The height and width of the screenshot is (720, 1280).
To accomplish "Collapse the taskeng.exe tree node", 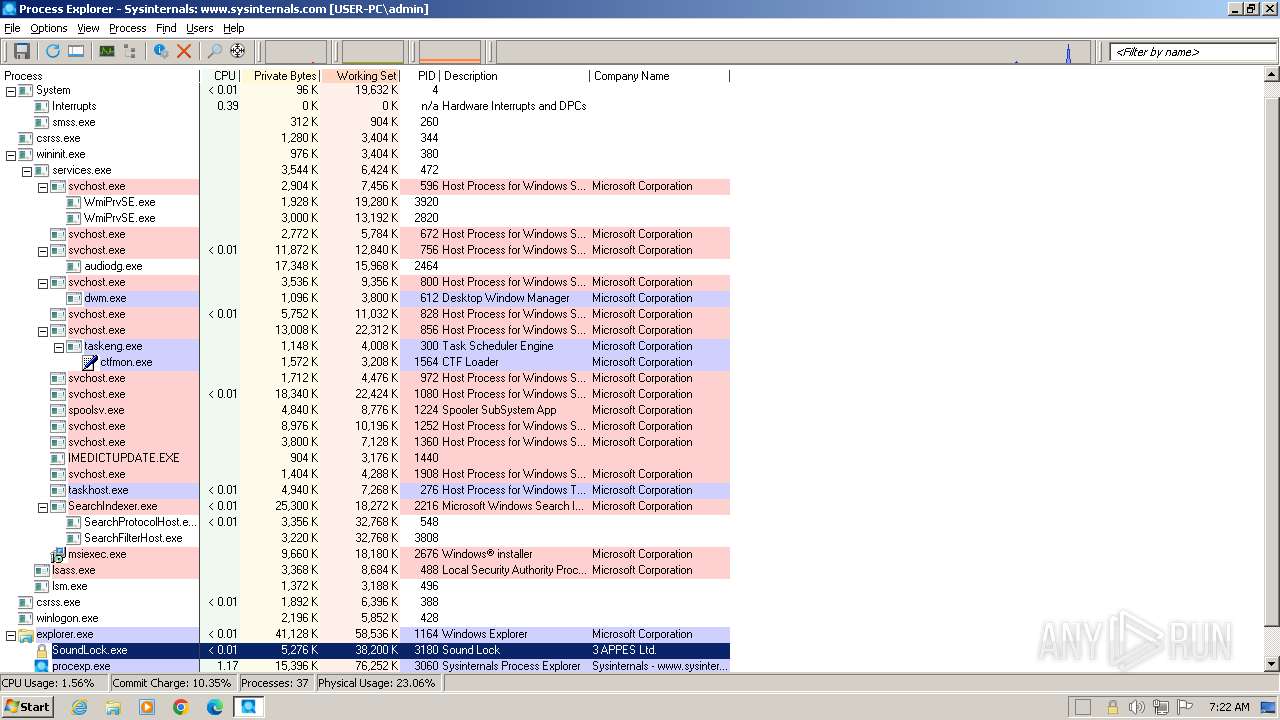I will 59,346.
